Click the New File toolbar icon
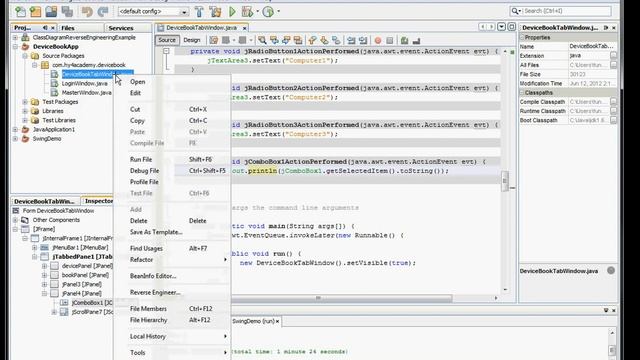This screenshot has height=360, width=640. [x=20, y=12]
